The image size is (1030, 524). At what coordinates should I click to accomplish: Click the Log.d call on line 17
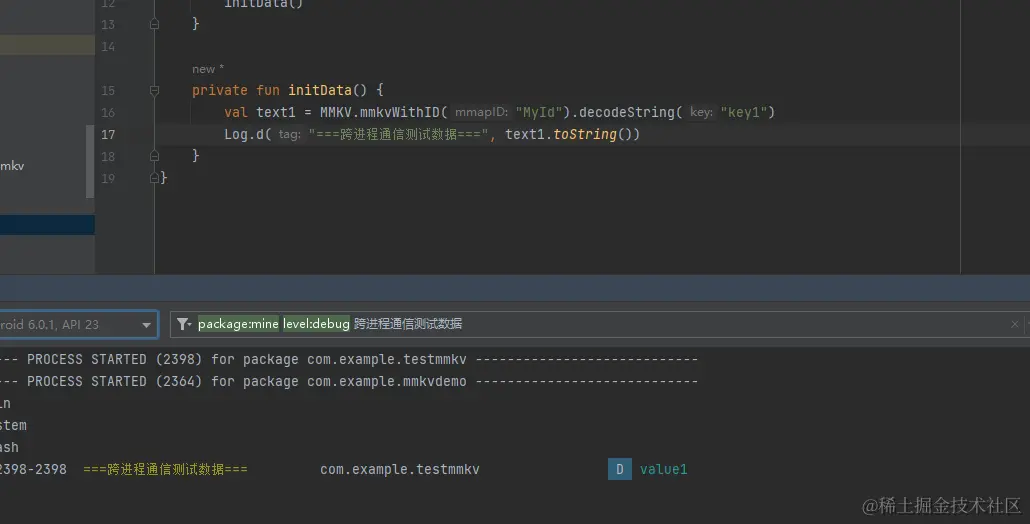pos(244,135)
